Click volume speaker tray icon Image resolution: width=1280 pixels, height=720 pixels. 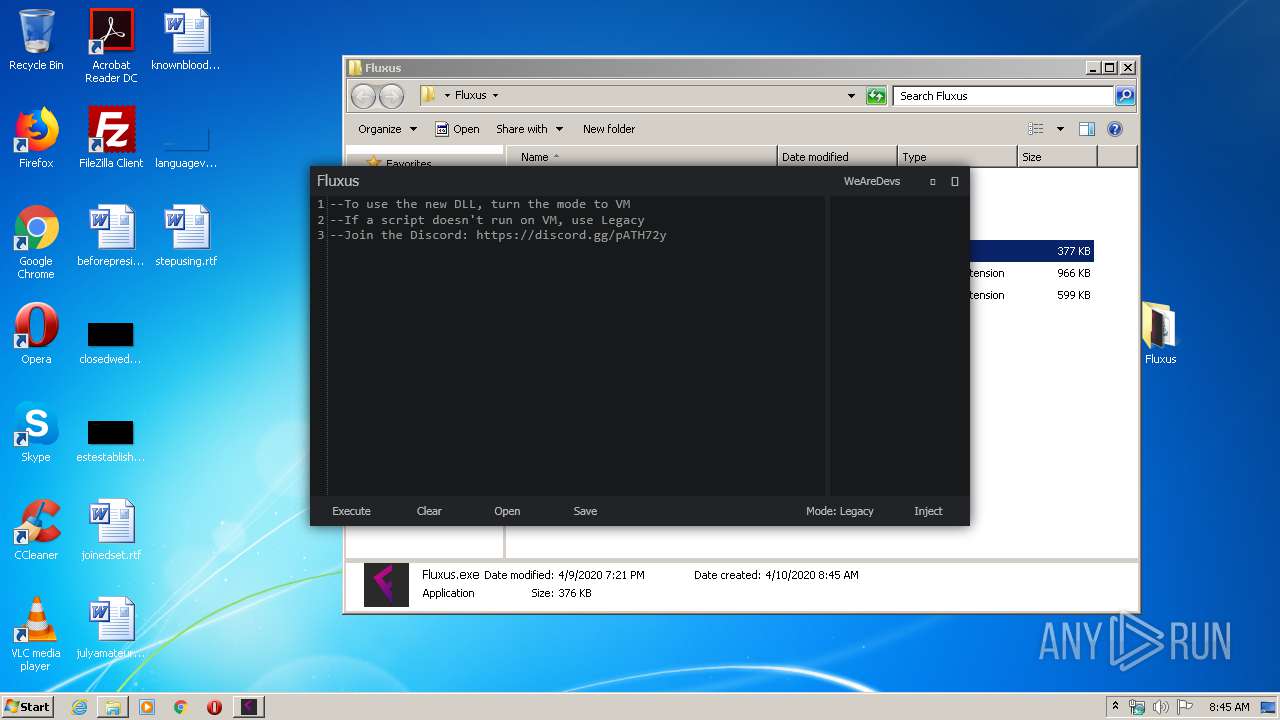click(x=1160, y=707)
